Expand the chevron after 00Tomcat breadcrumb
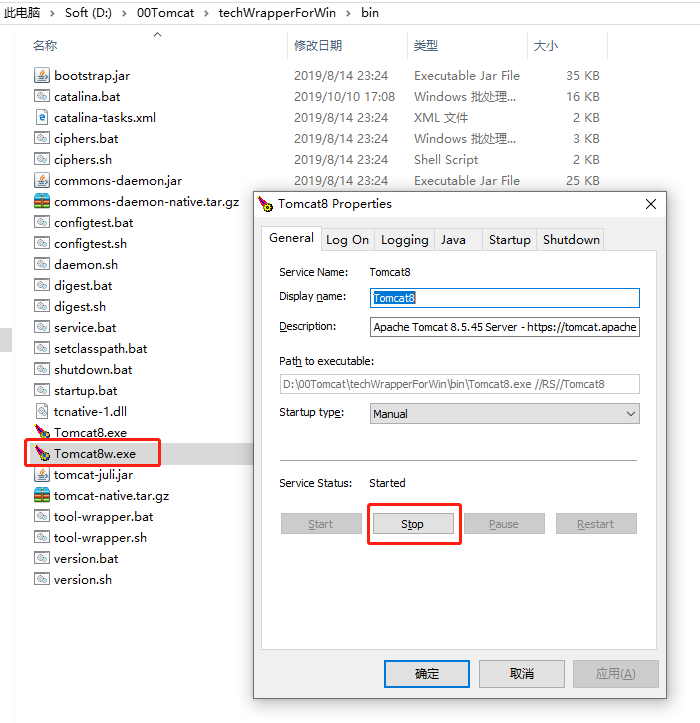This screenshot has width=700, height=723. coord(207,13)
